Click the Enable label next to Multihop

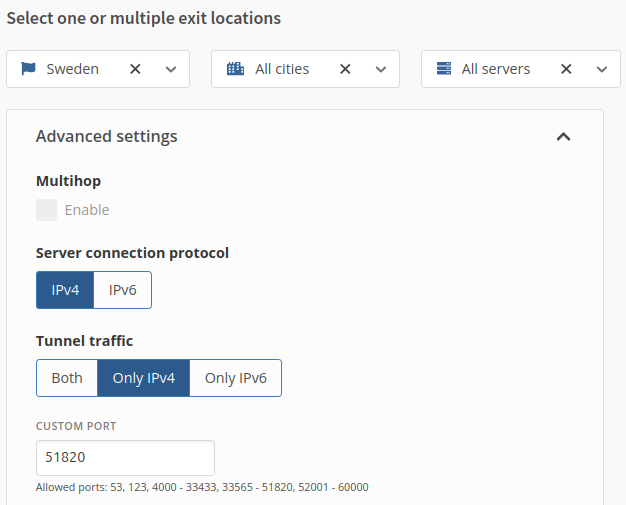[x=87, y=210]
